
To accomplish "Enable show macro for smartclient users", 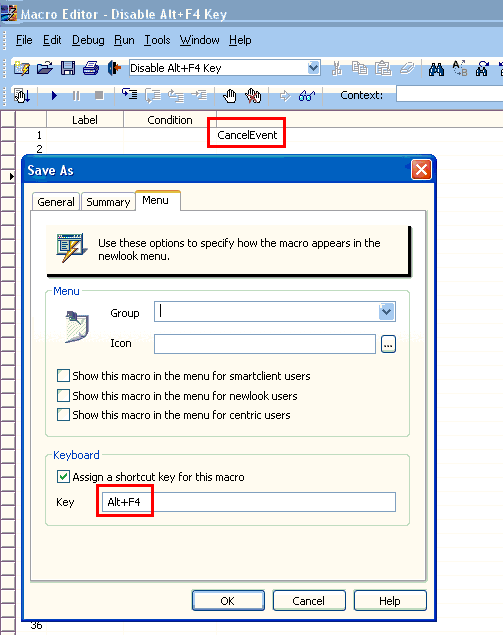I will (x=63, y=376).
